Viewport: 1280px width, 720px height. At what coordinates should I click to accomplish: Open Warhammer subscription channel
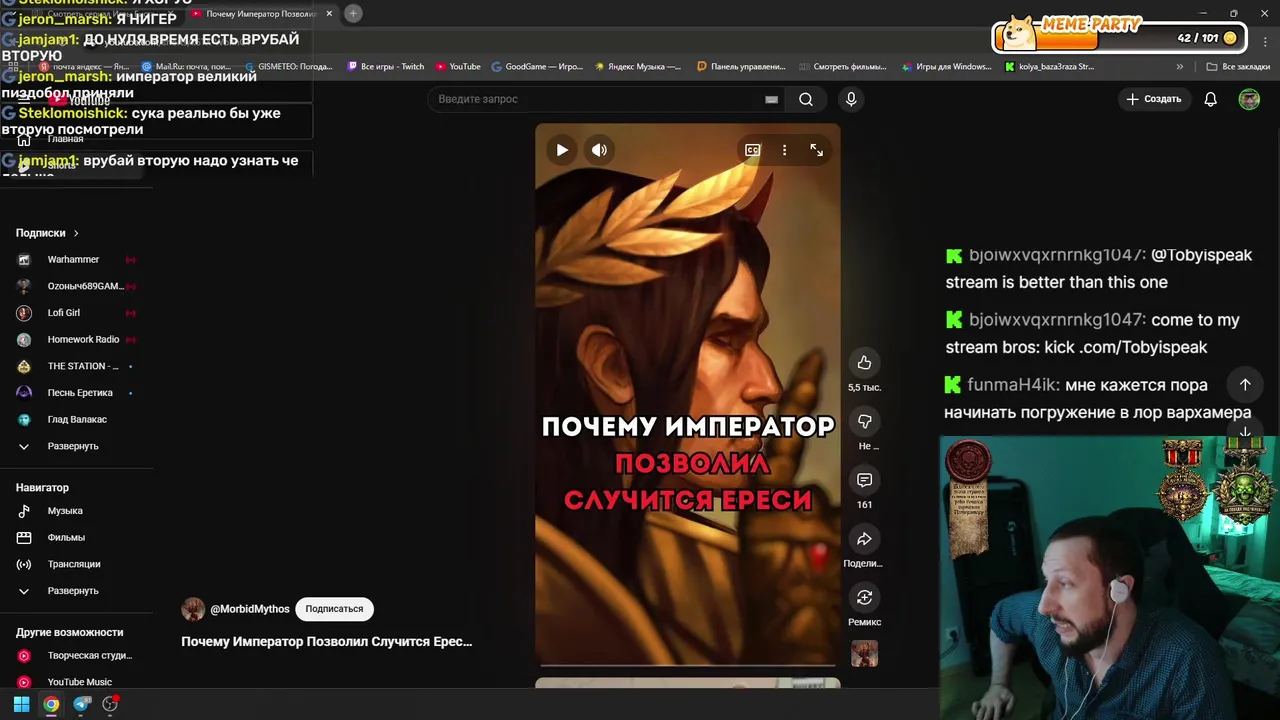[76, 259]
